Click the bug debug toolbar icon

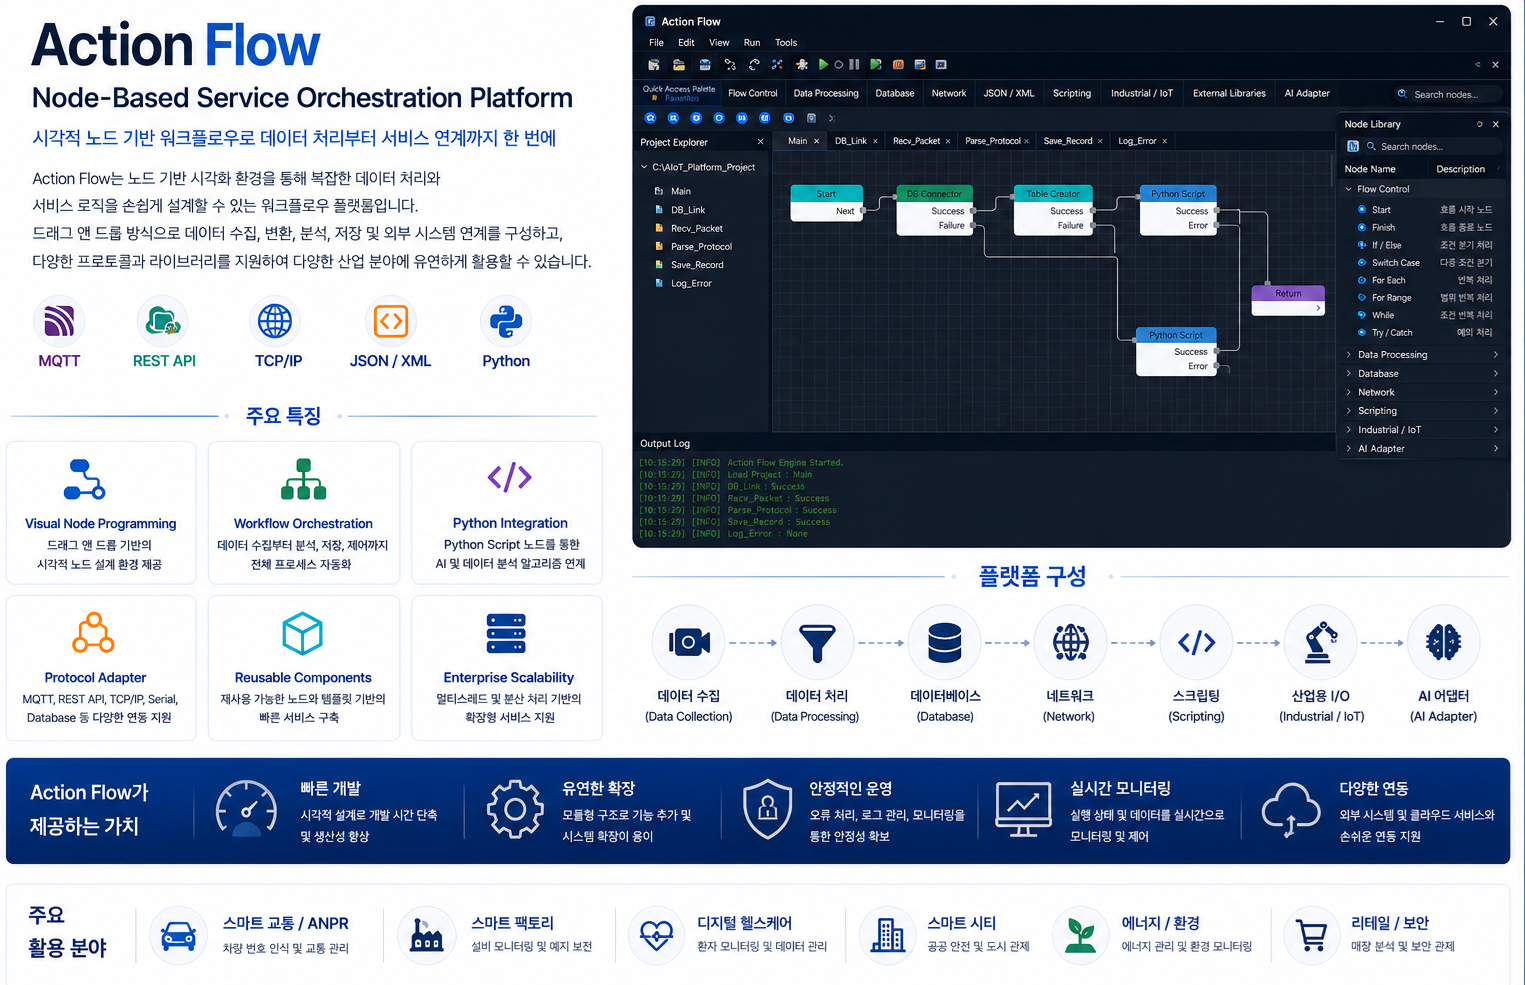click(802, 65)
